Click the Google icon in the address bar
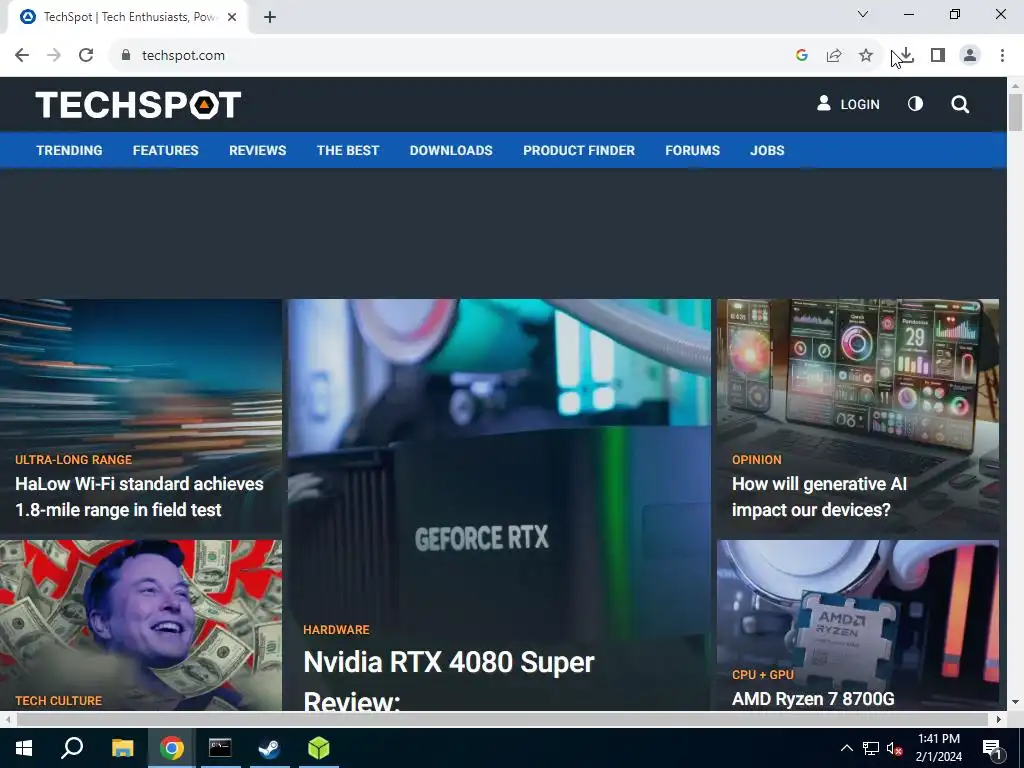Viewport: 1024px width, 768px height. pos(802,56)
